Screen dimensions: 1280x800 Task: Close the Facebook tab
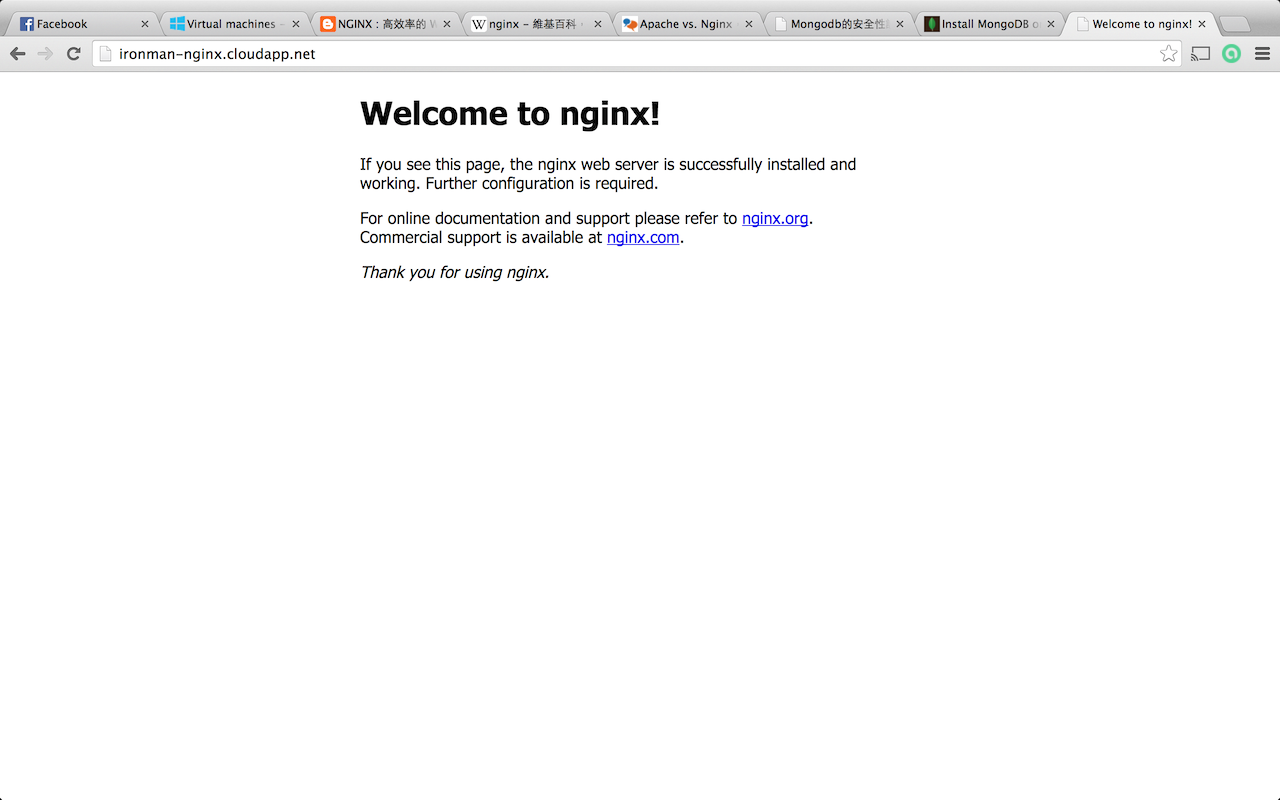pos(144,24)
